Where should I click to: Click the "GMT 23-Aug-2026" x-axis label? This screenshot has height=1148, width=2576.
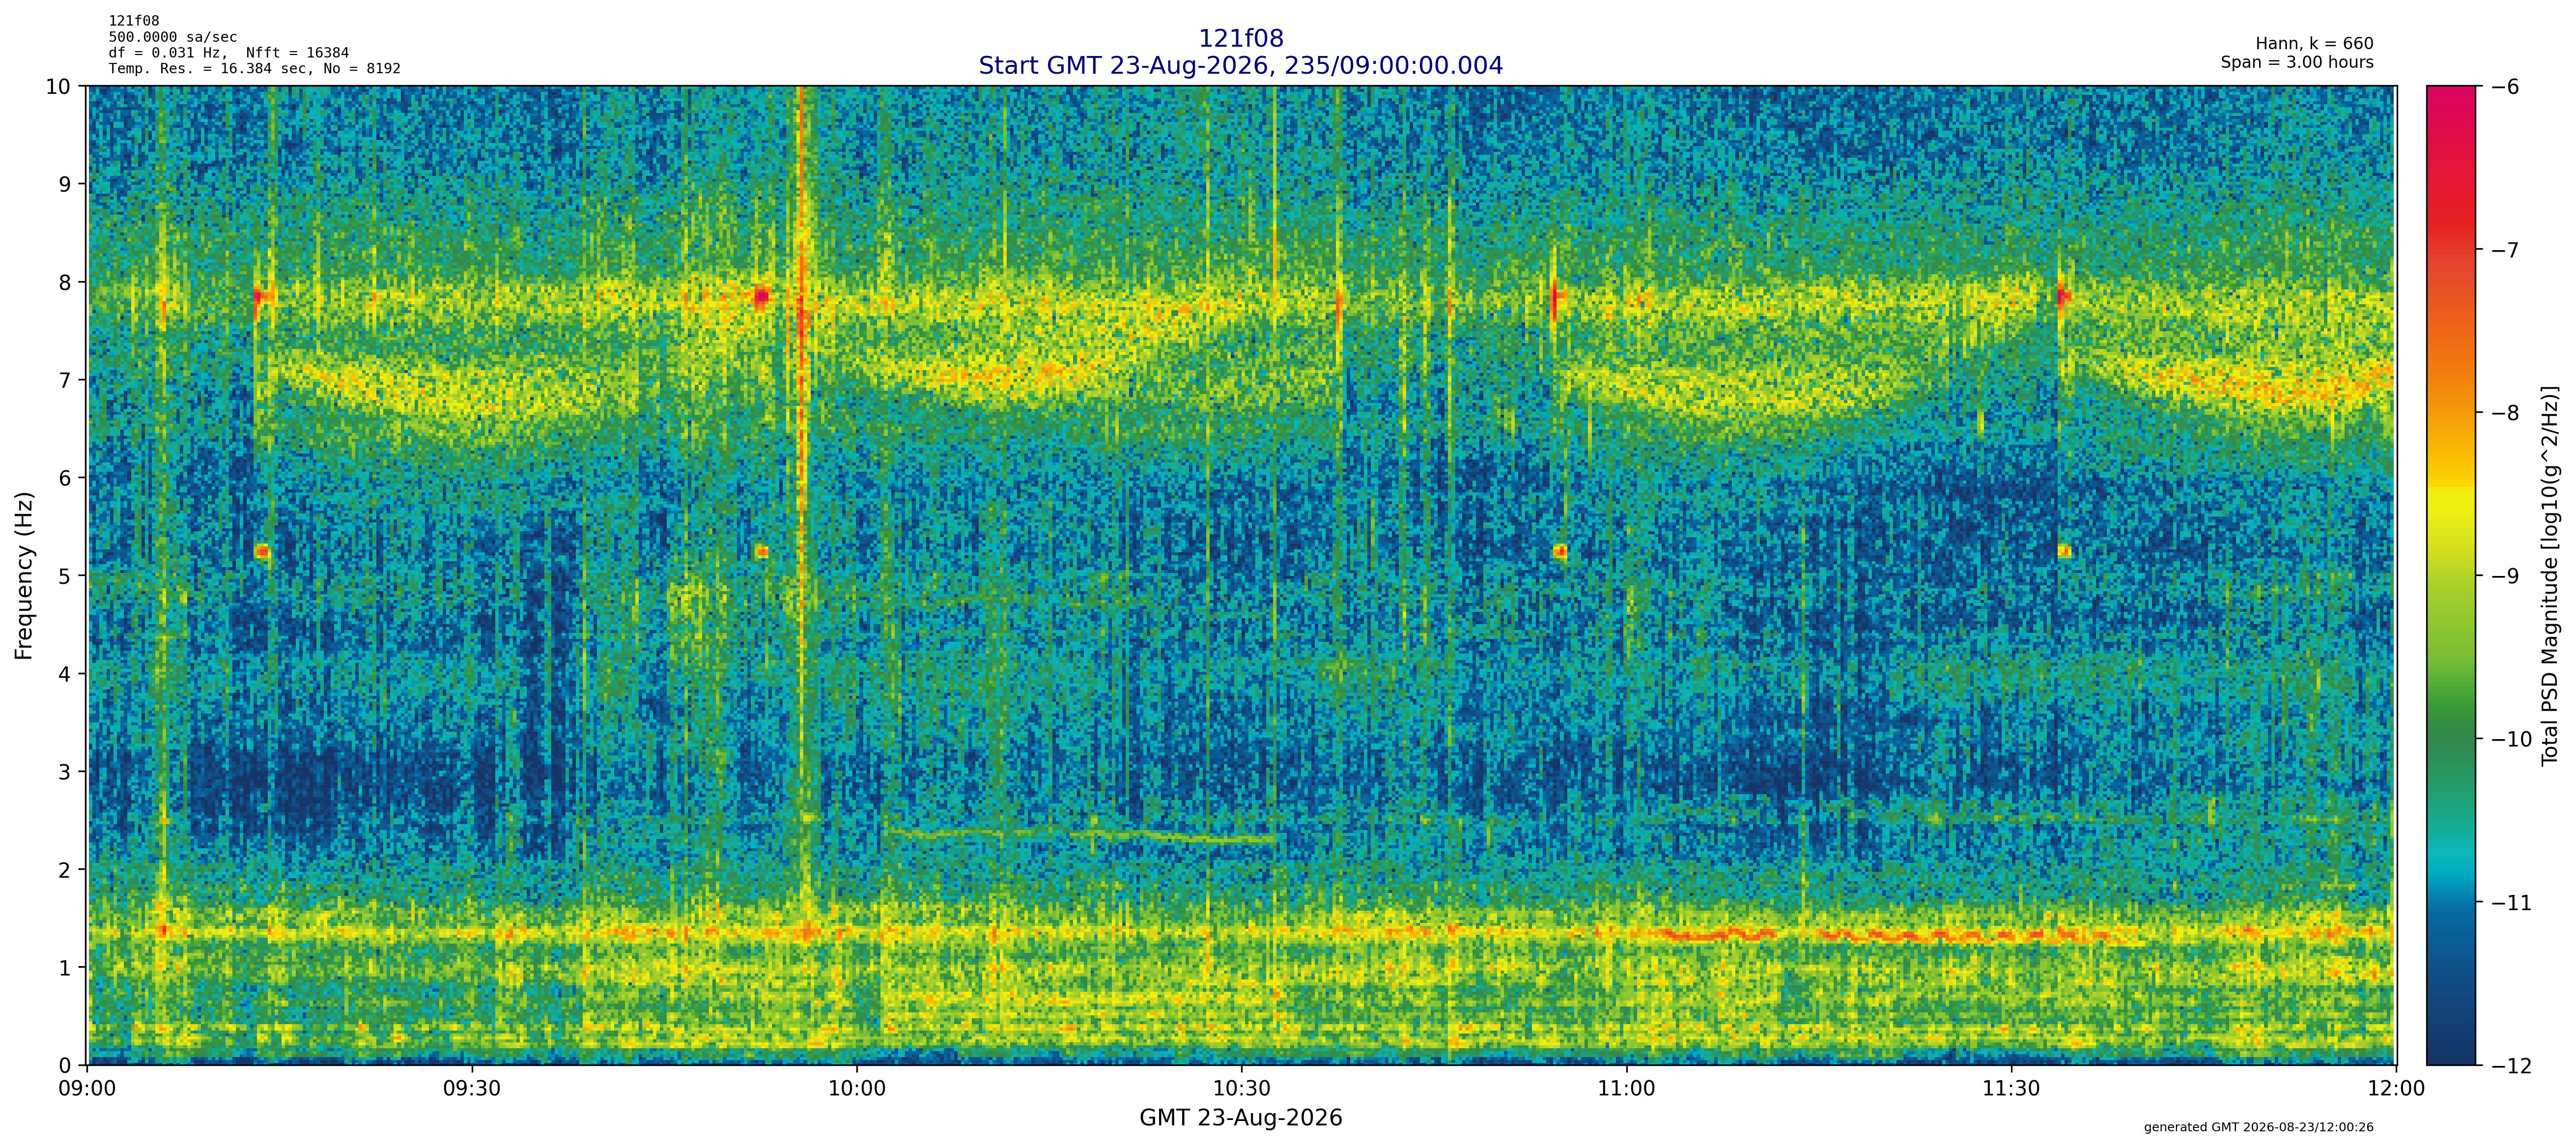pyautogui.click(x=1240, y=1118)
